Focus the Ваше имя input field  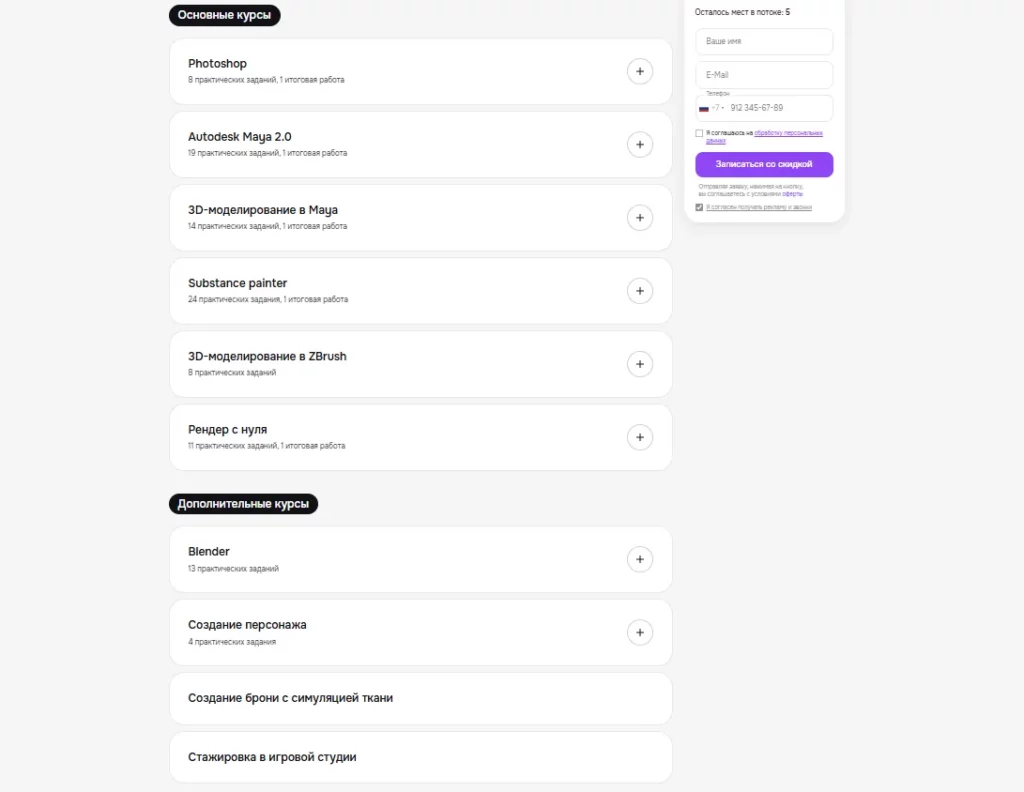click(x=764, y=42)
